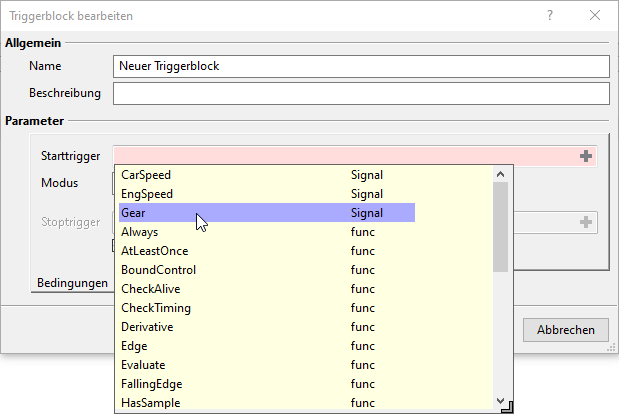The height and width of the screenshot is (415, 619).
Task: Click into the empty Beschreibung field
Action: click(361, 94)
